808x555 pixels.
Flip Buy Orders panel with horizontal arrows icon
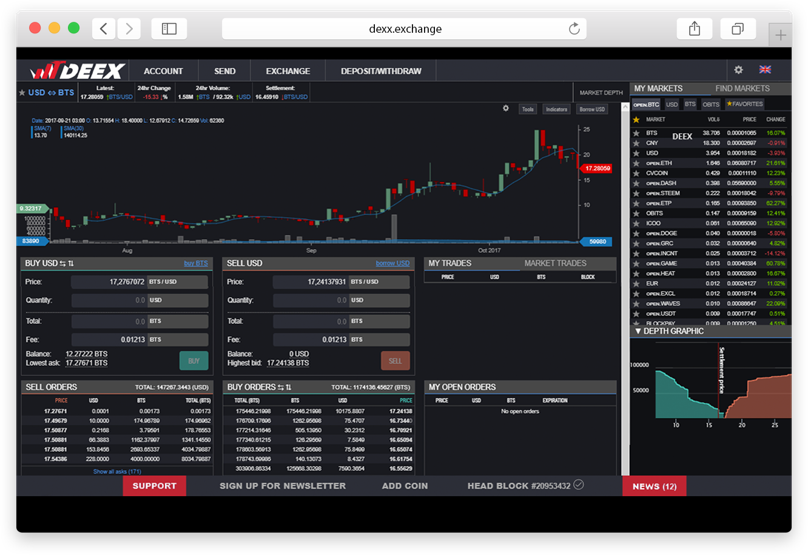281,387
